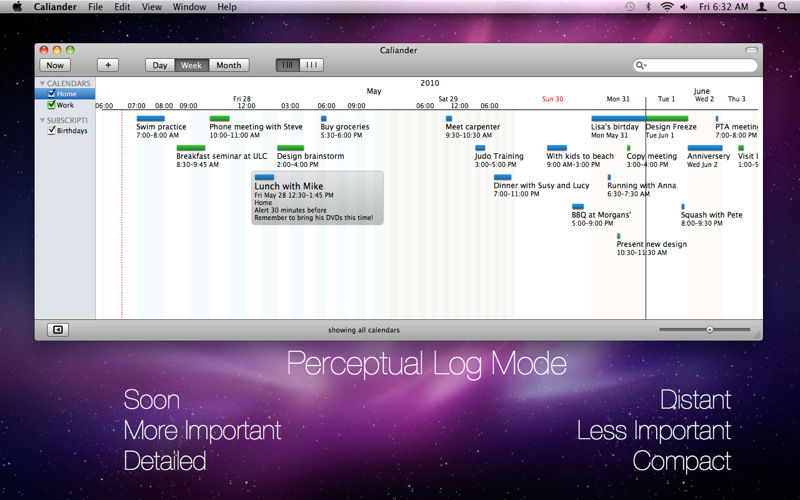The width and height of the screenshot is (800, 500).
Task: Toggle the Home calendar checkbox
Action: click(51, 93)
